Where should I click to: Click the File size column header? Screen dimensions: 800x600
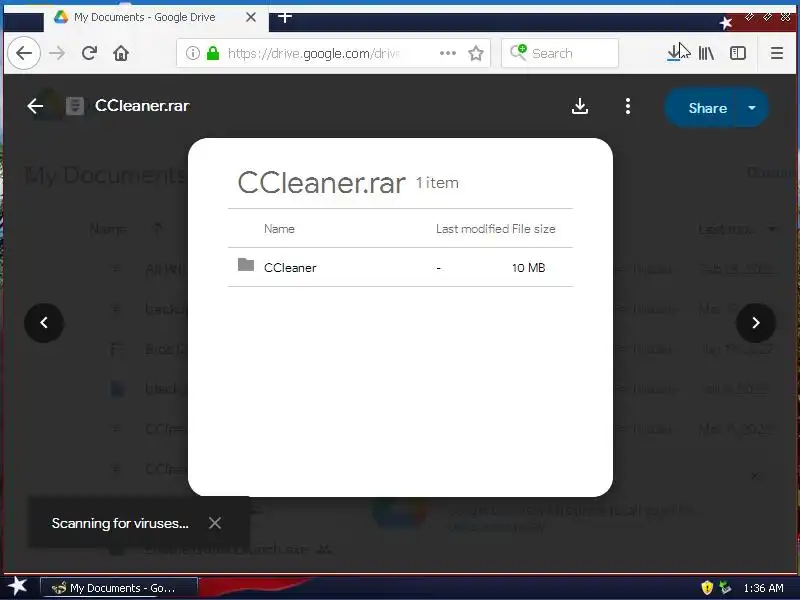tap(534, 229)
